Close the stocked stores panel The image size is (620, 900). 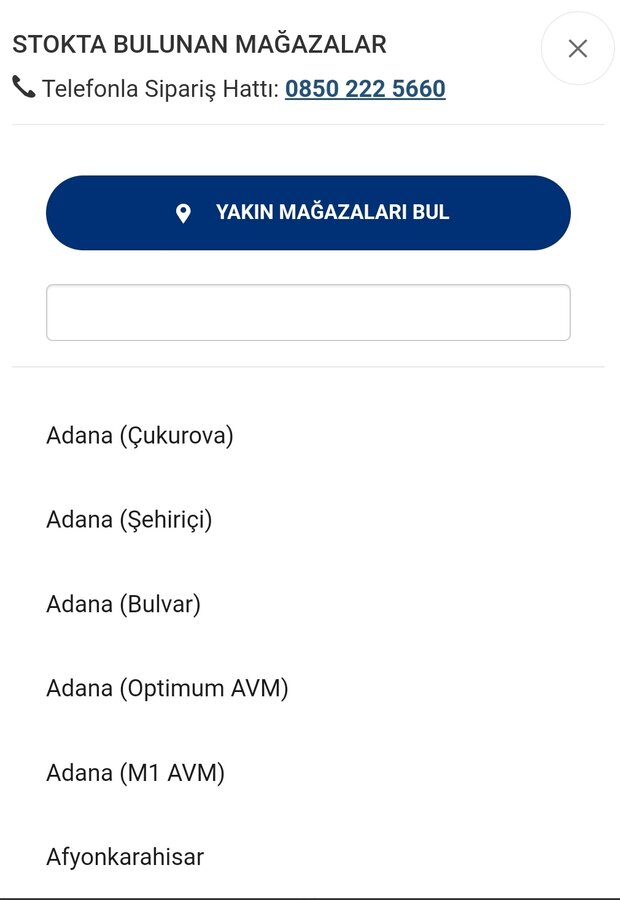tap(577, 48)
